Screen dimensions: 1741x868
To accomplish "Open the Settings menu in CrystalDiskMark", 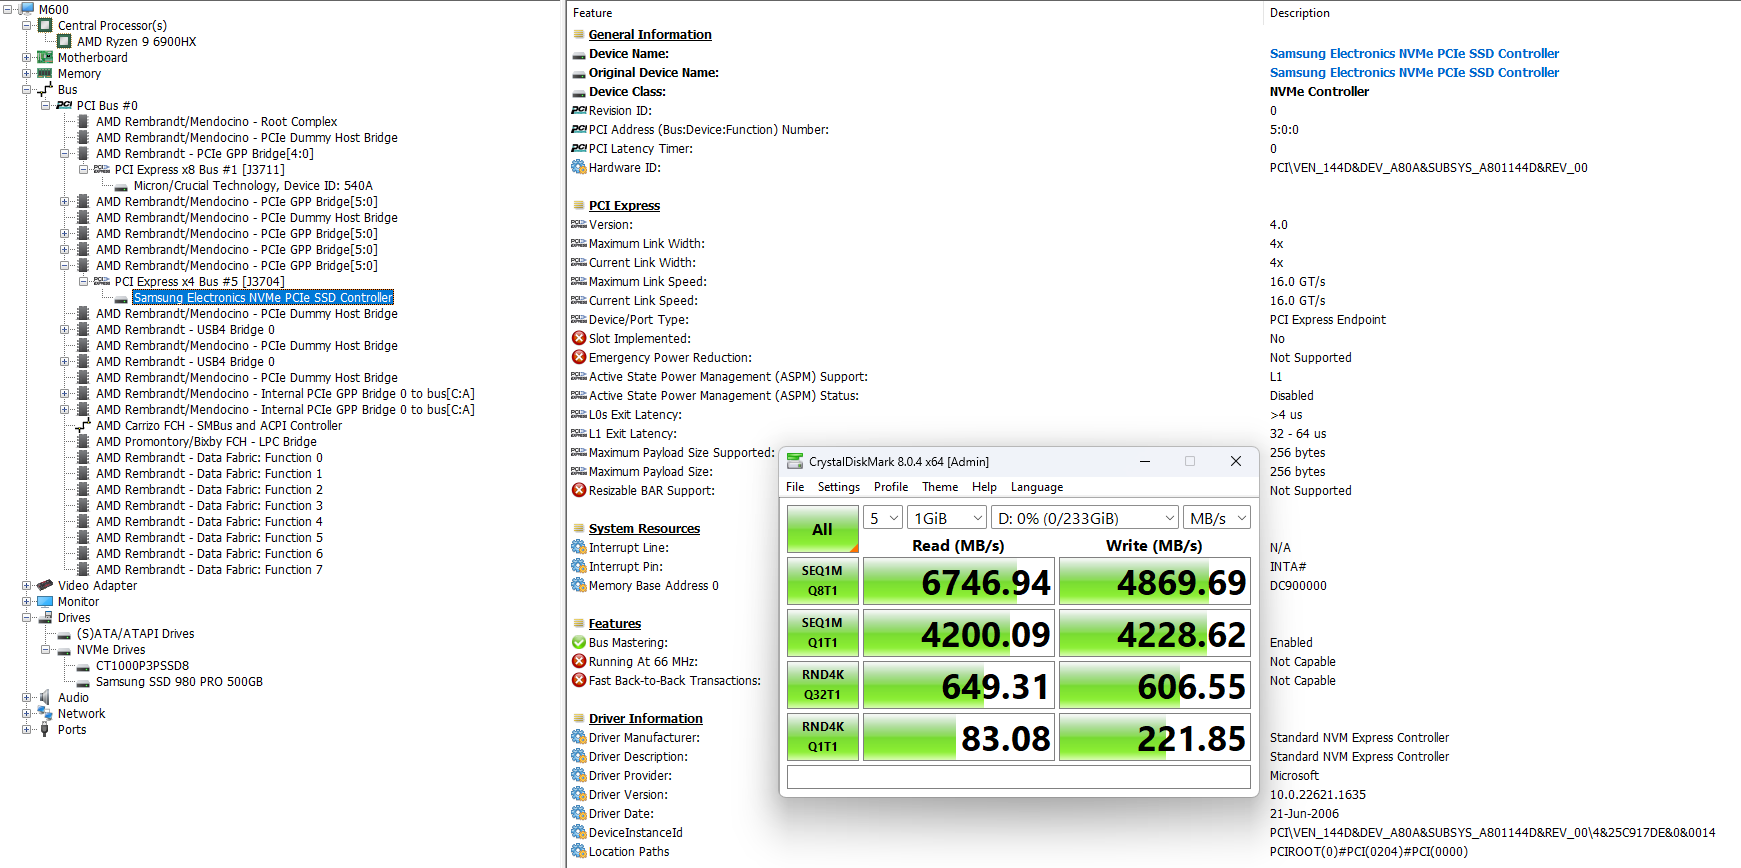I will [839, 487].
